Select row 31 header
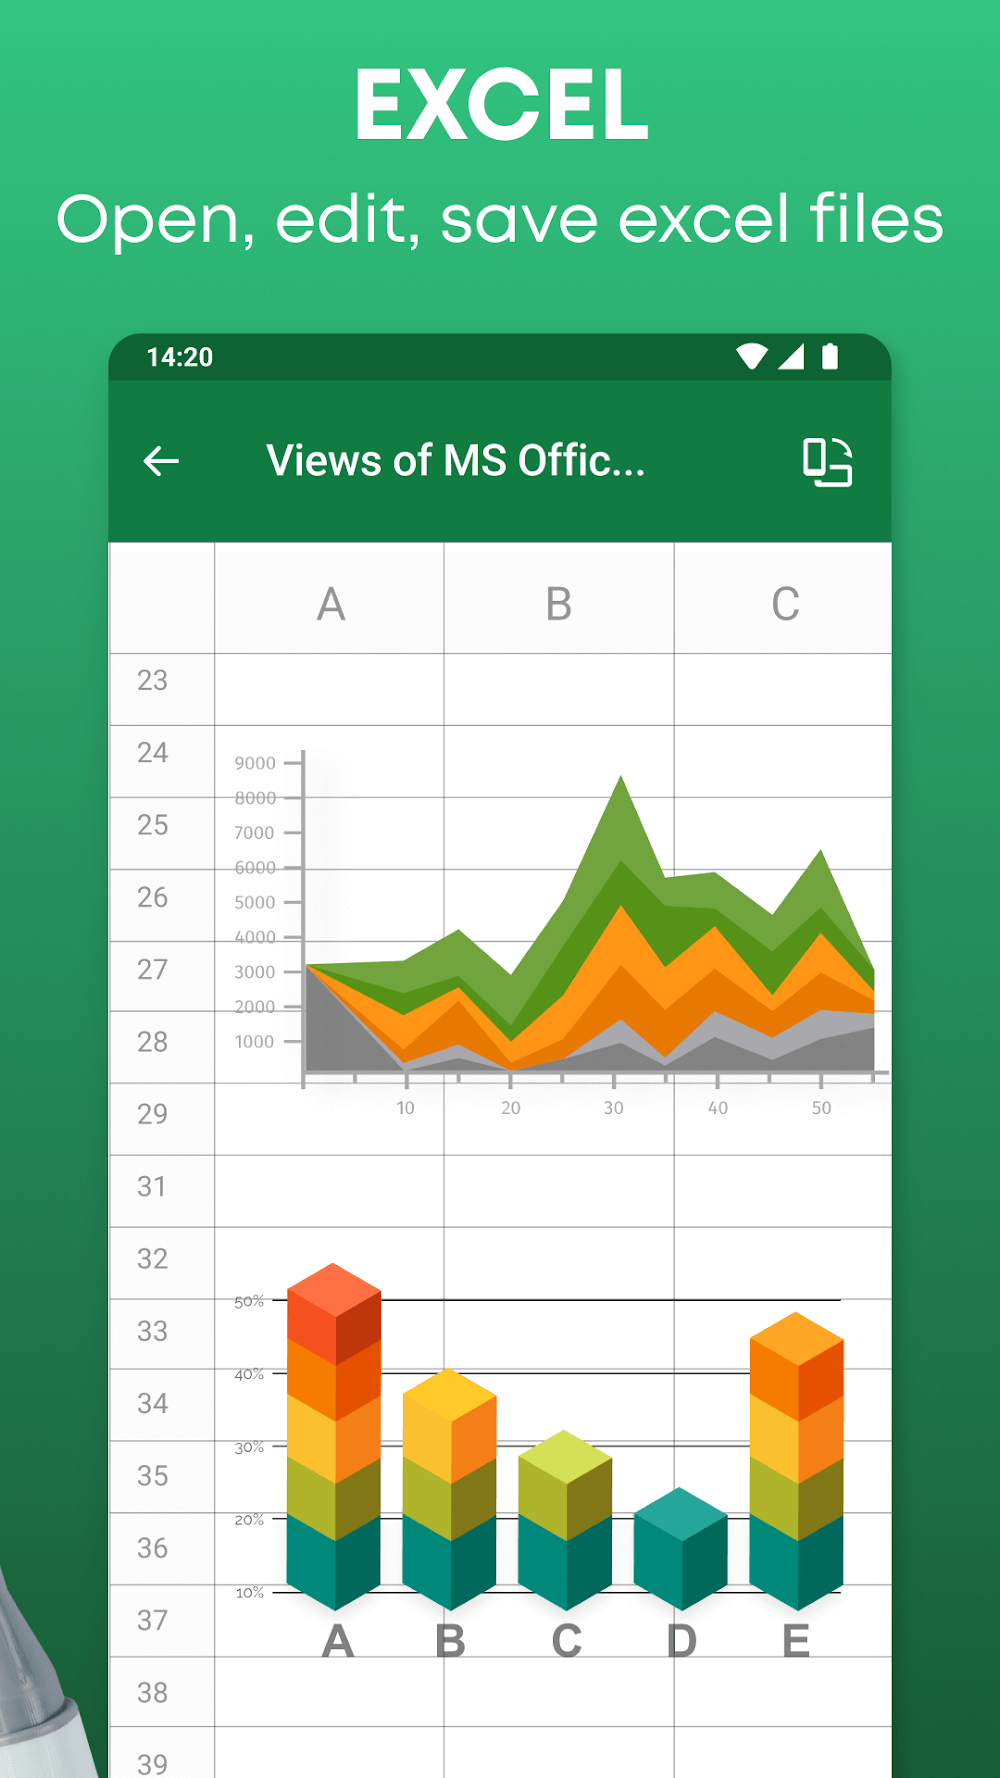Screen dimensions: 1000x1778 coord(153,1187)
